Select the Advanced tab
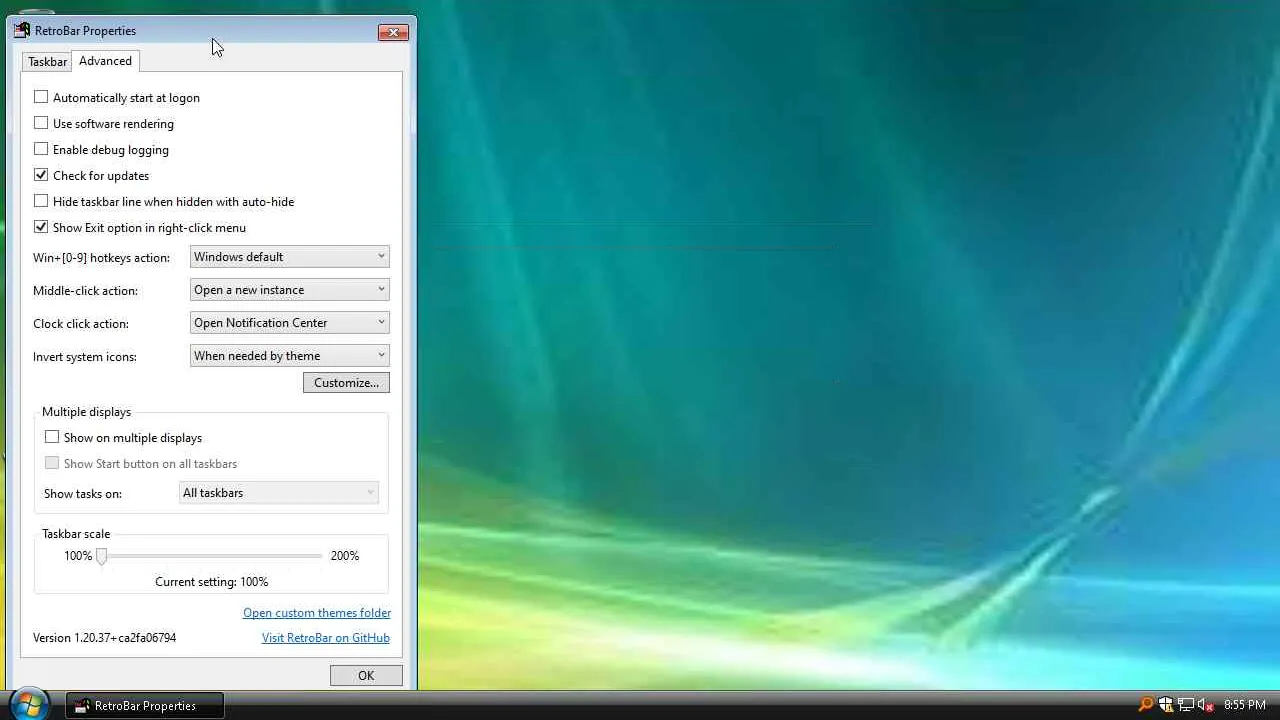Viewport: 1280px width, 720px height. 105,61
